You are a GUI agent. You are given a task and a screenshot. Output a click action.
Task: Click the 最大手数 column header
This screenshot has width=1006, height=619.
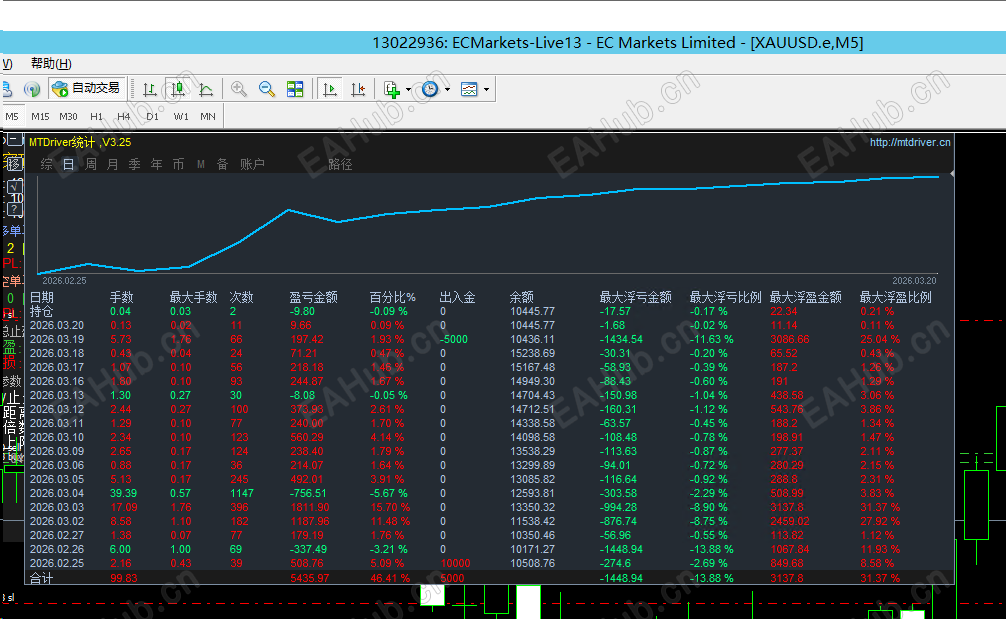tap(193, 297)
